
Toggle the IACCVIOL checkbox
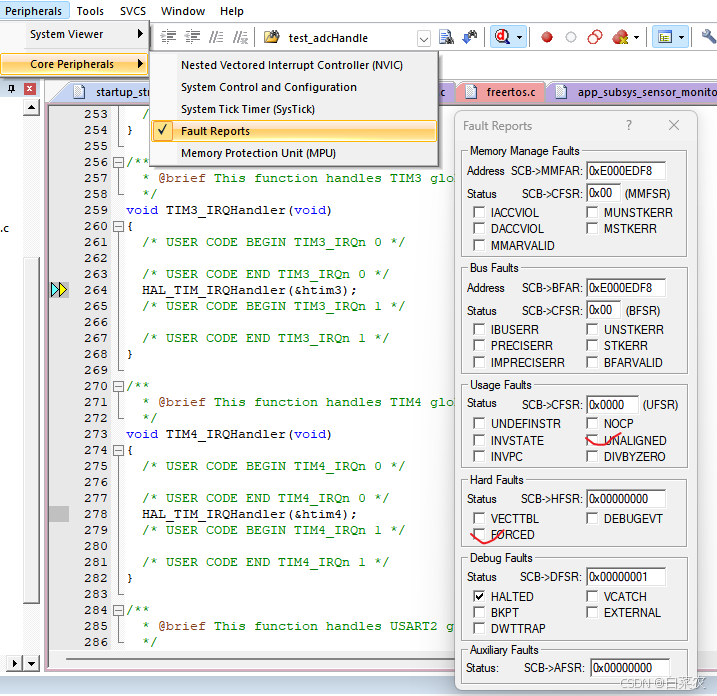pyautogui.click(x=479, y=212)
